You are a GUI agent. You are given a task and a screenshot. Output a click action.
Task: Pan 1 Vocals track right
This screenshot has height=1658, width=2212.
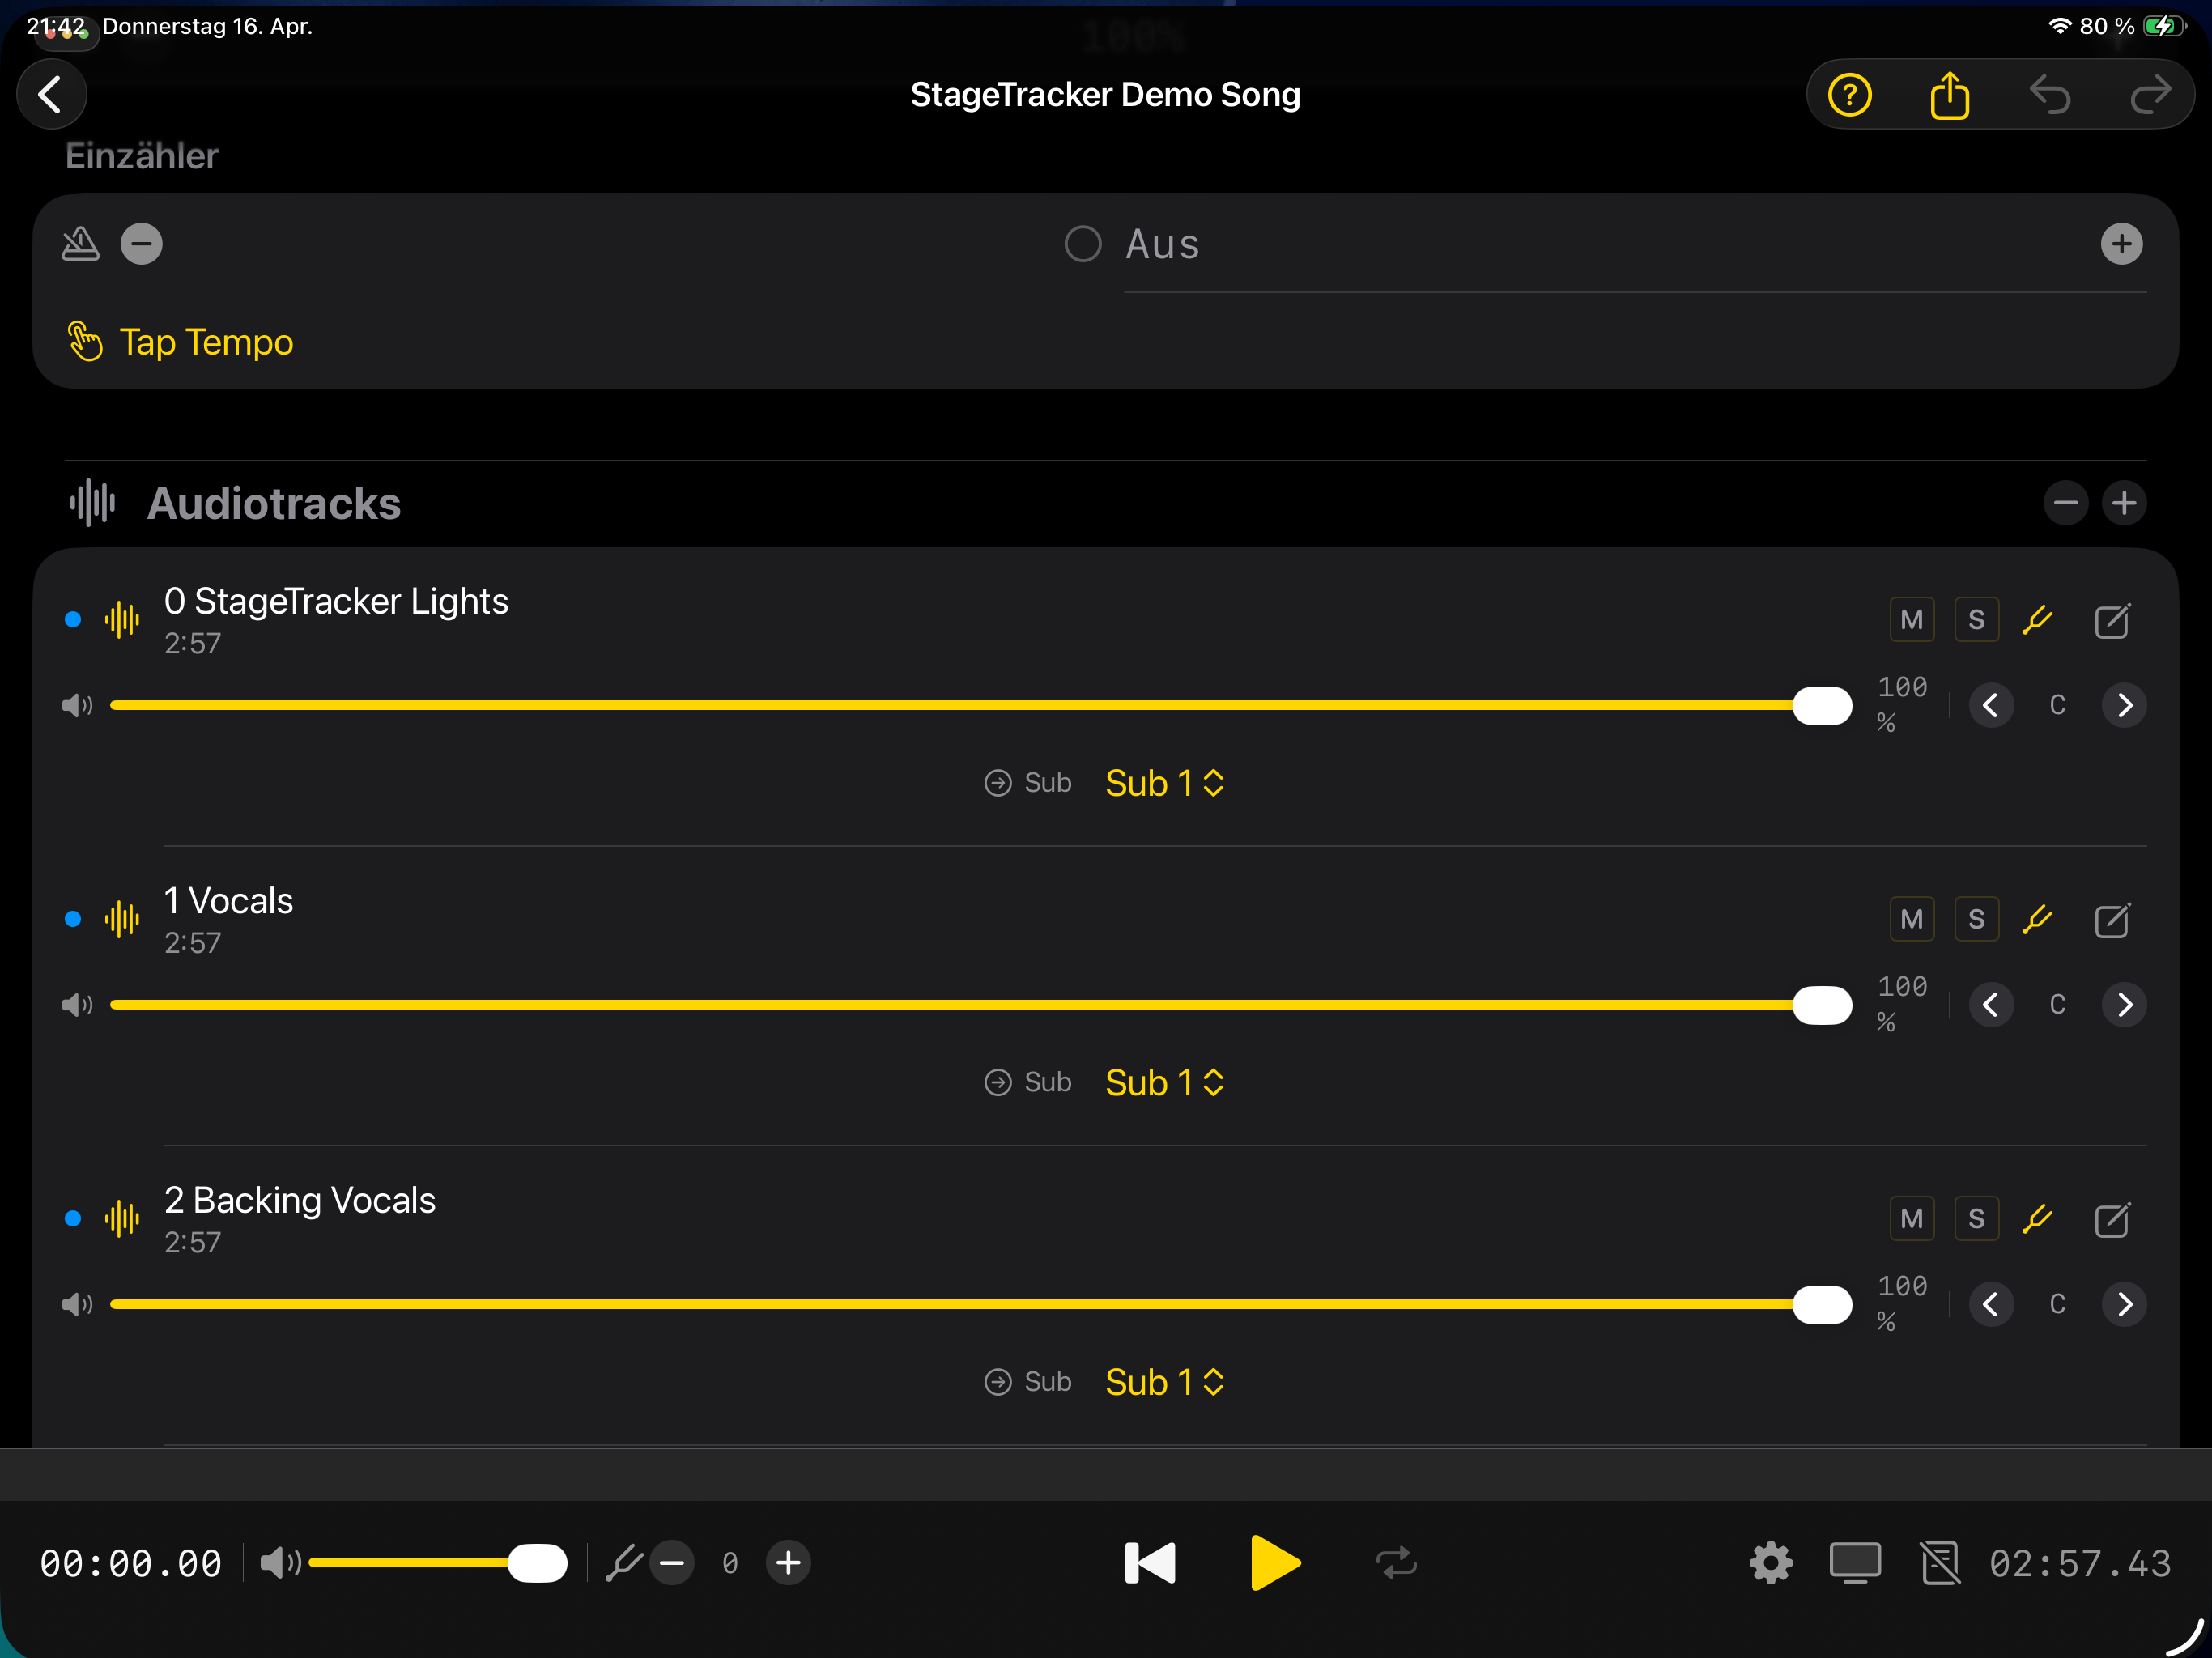point(2124,1005)
